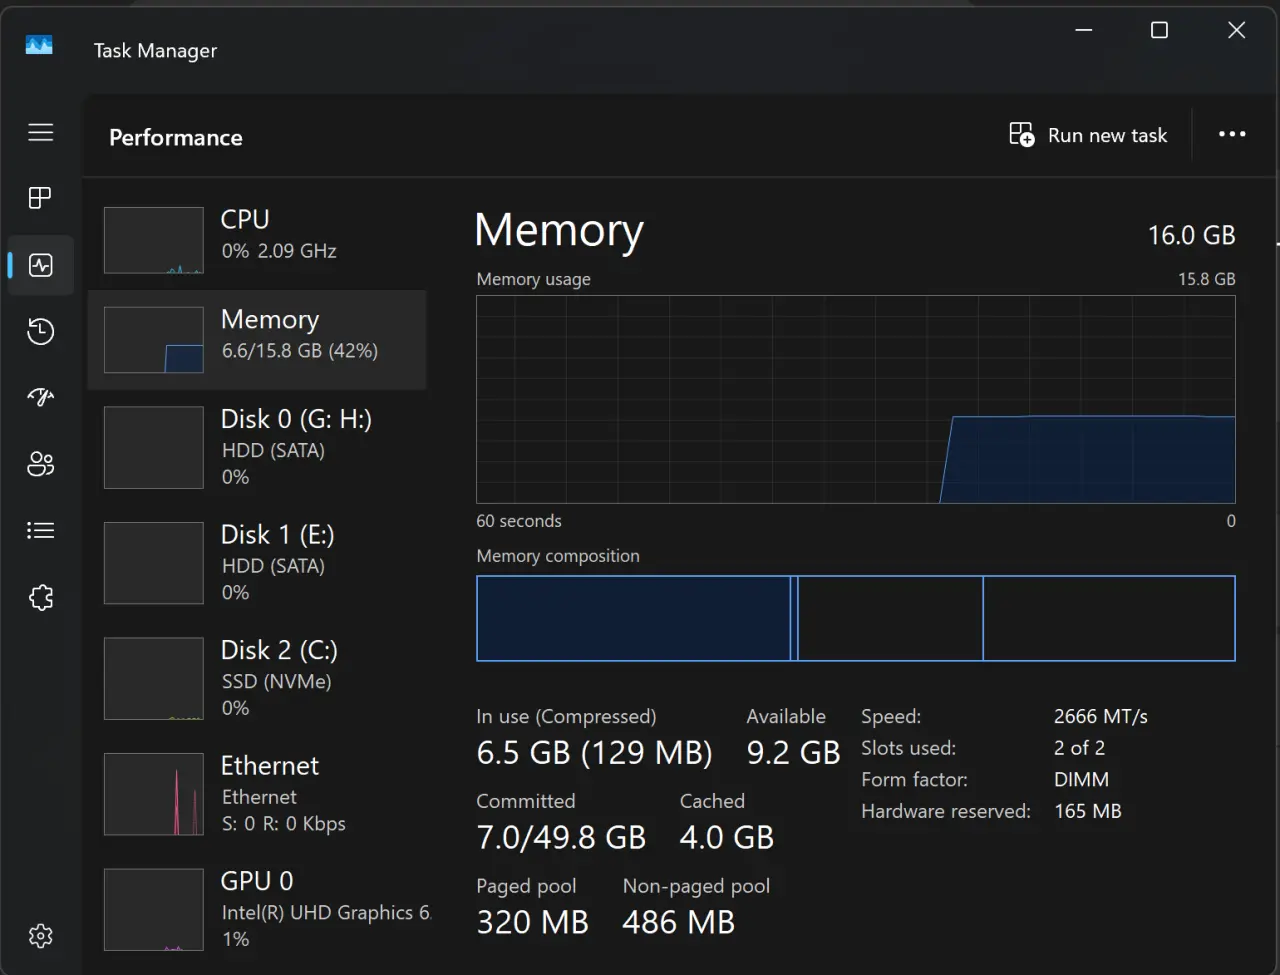Image resolution: width=1280 pixels, height=975 pixels.
Task: Click the 15.8 GB graph maximum label
Action: click(x=1206, y=279)
